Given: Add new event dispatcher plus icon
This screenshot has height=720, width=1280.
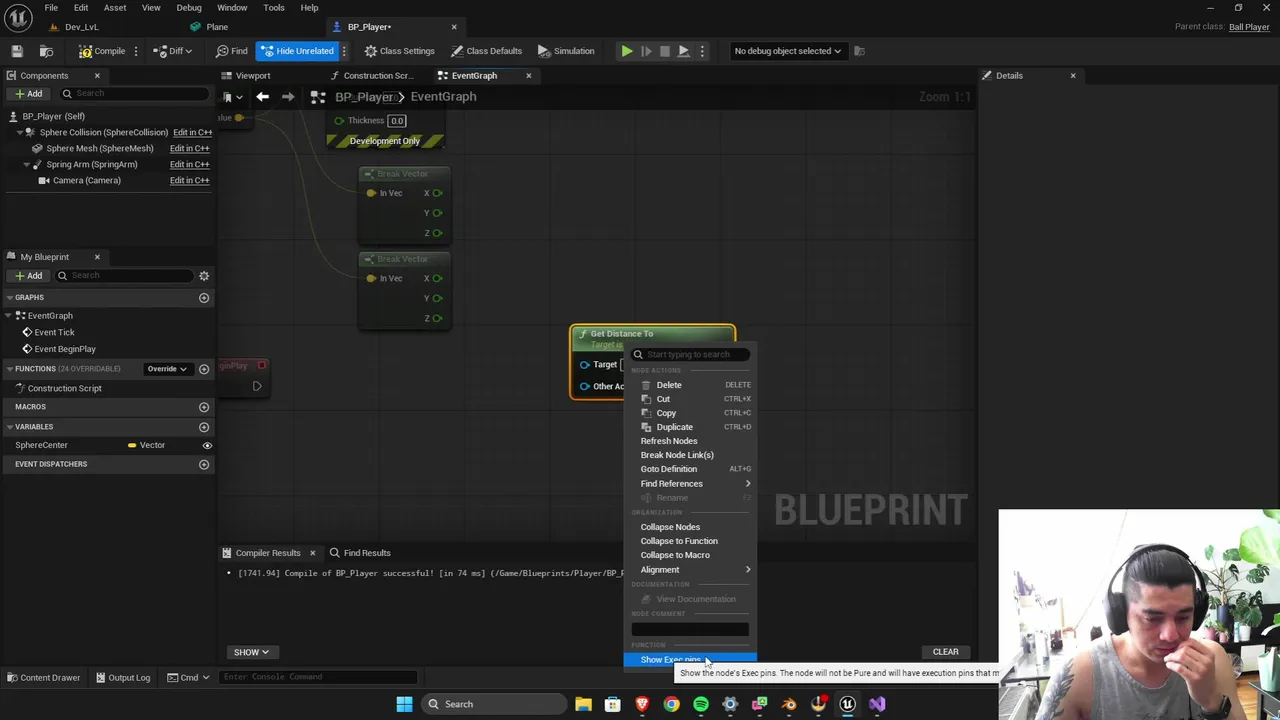Looking at the screenshot, I should click(204, 464).
